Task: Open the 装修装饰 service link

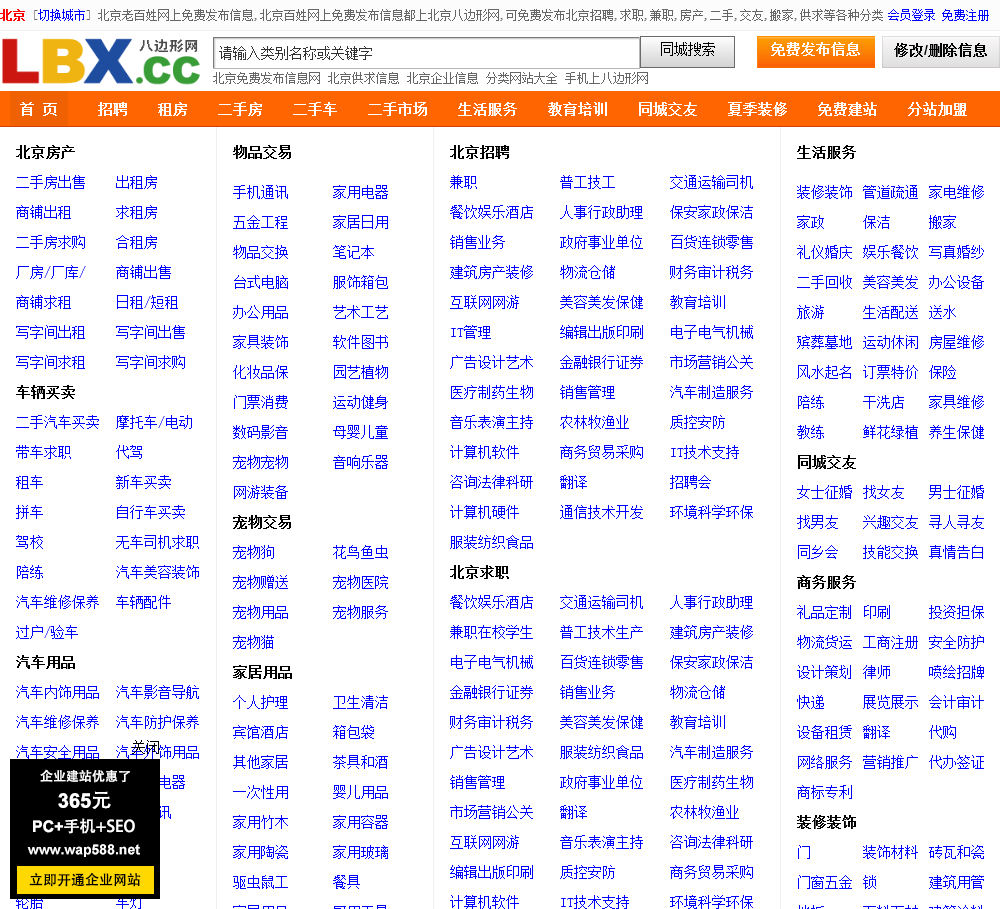Action: click(x=825, y=193)
